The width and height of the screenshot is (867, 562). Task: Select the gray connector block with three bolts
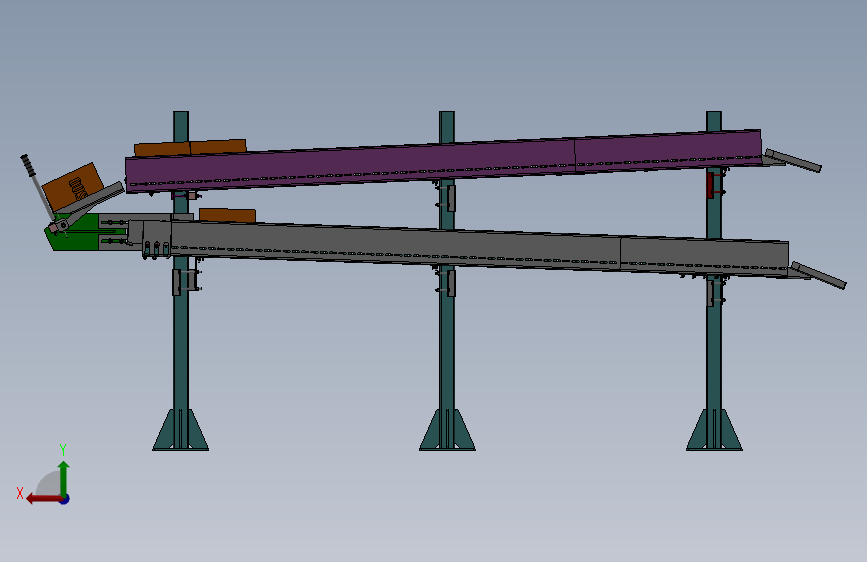(x=156, y=239)
